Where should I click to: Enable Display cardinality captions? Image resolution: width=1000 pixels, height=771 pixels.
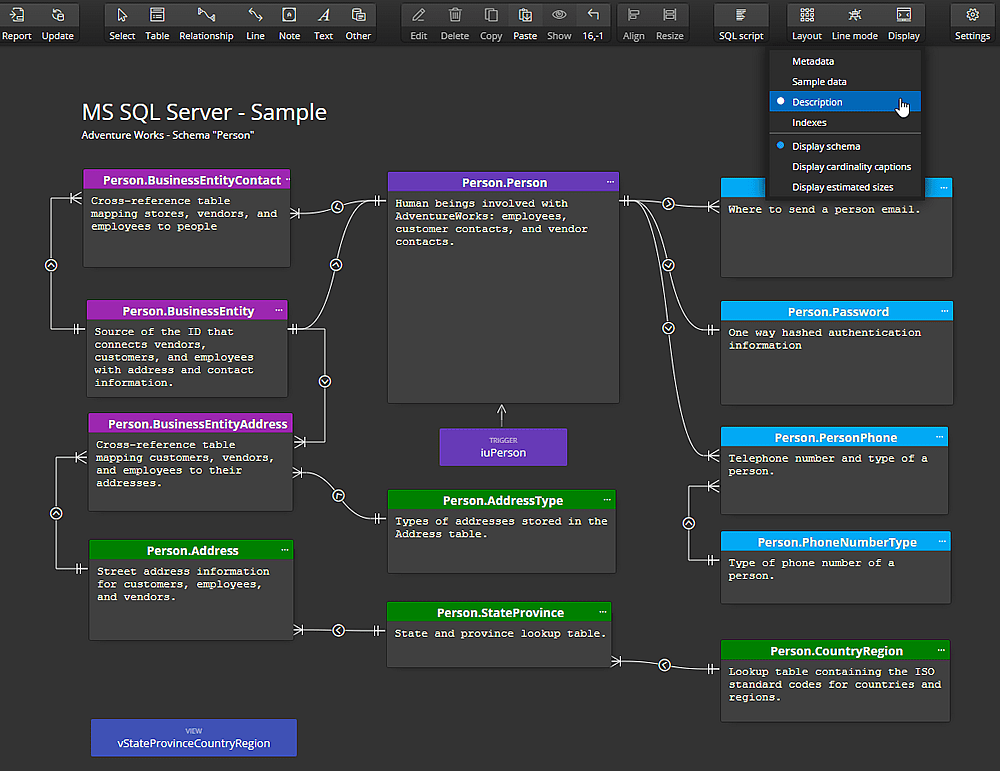click(x=851, y=167)
